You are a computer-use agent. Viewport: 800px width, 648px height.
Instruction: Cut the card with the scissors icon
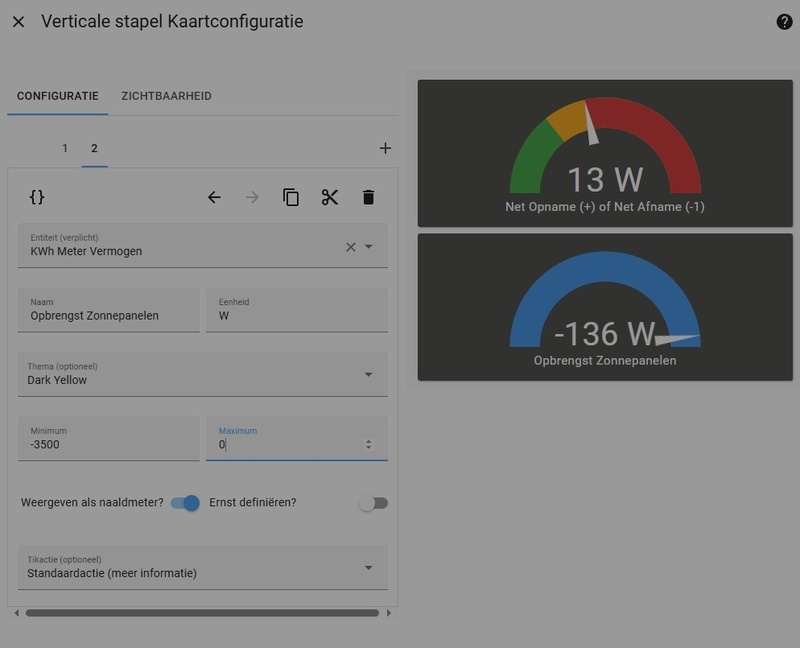point(330,197)
